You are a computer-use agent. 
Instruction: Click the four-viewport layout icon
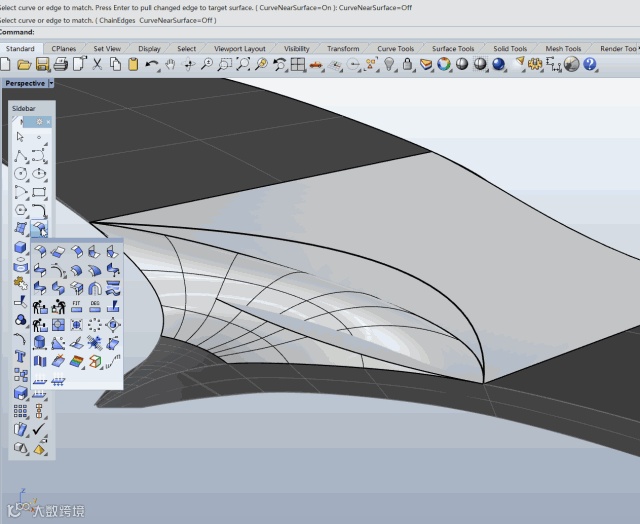298,64
